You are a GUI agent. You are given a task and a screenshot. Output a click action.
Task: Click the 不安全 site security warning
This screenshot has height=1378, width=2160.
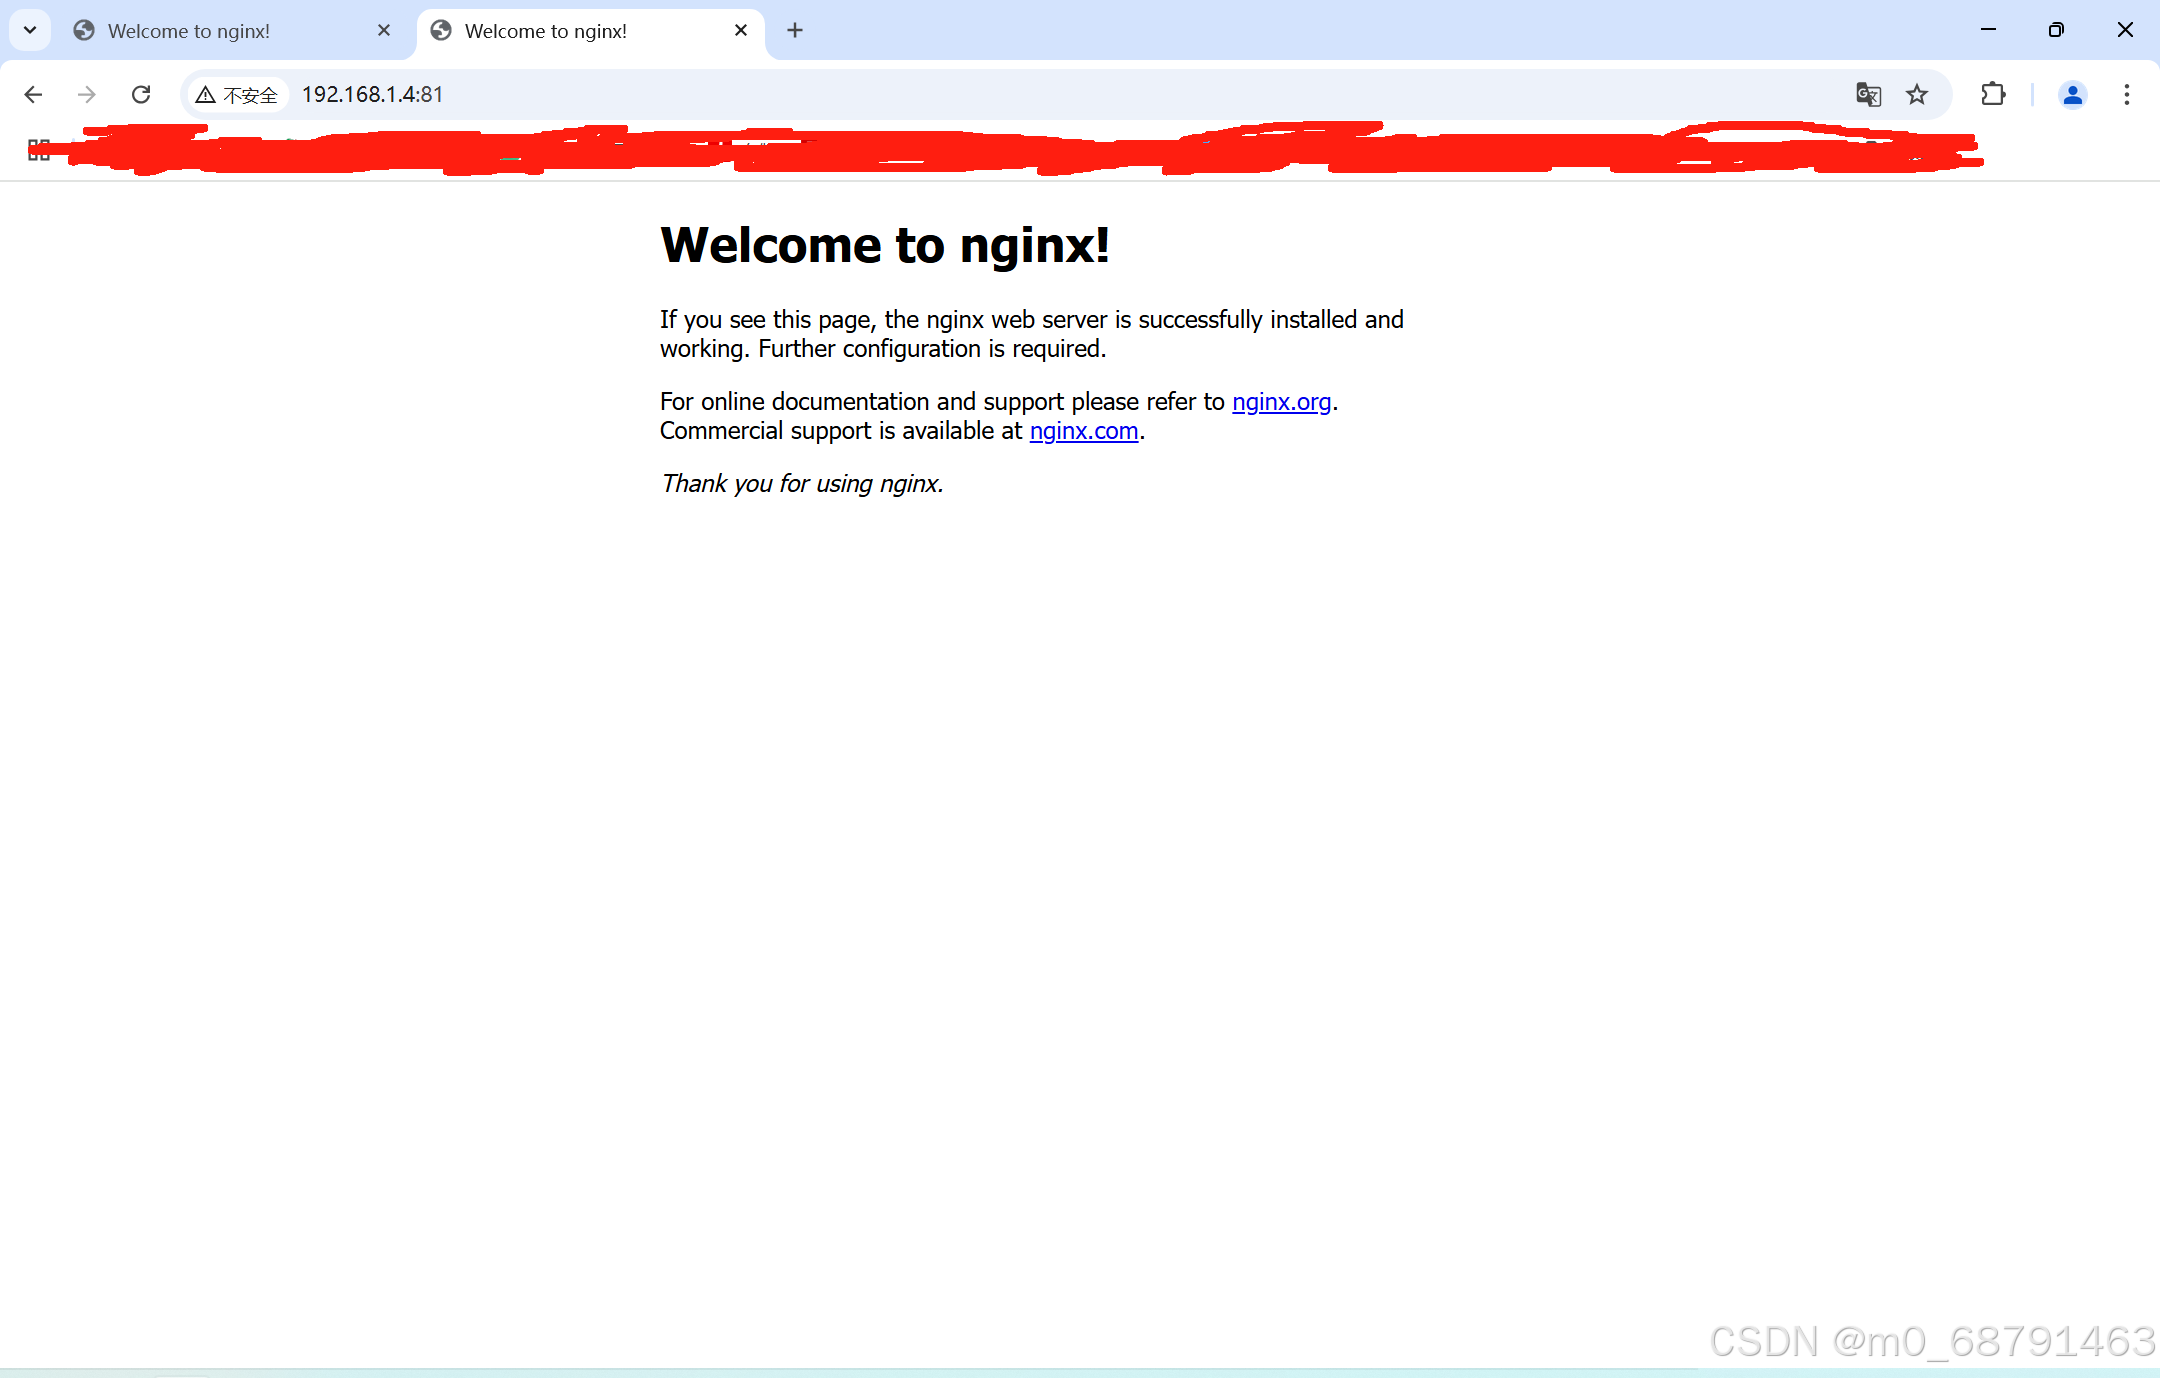point(238,94)
